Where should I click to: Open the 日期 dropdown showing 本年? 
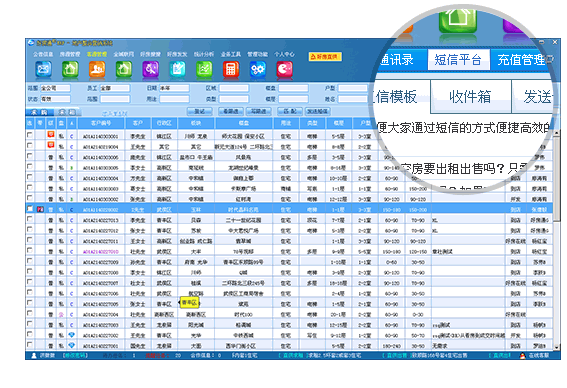pyautogui.click(x=174, y=88)
